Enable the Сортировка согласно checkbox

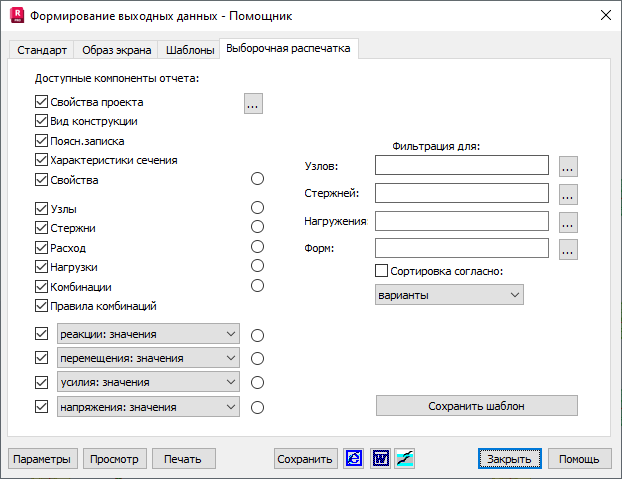381,270
